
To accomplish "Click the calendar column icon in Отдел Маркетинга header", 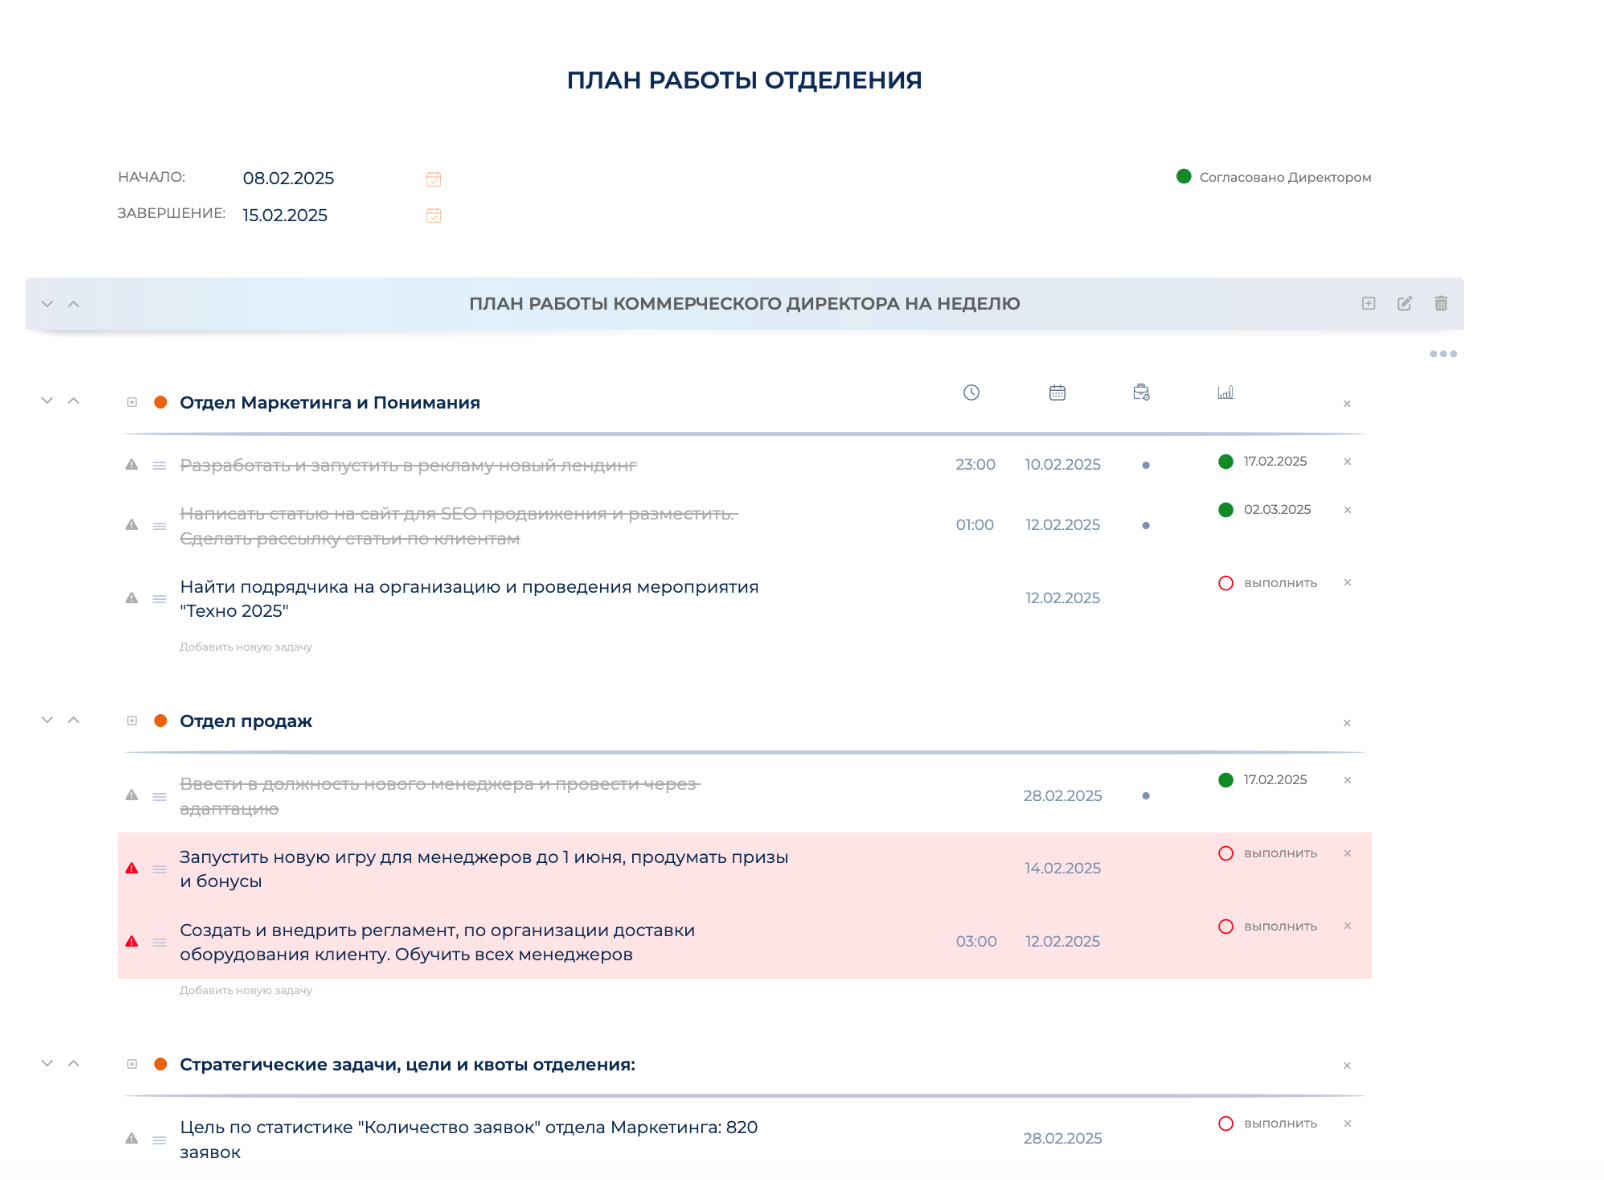I will 1057,393.
